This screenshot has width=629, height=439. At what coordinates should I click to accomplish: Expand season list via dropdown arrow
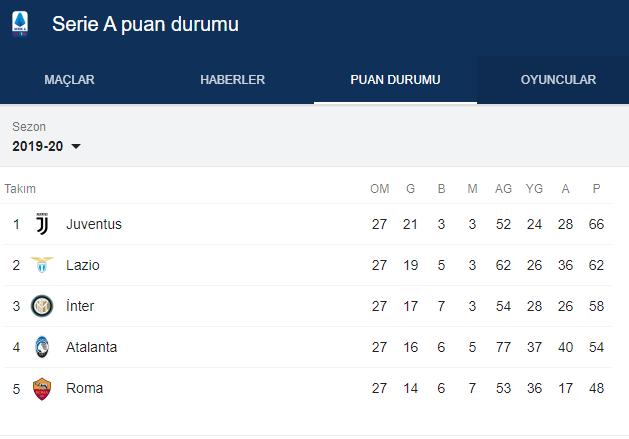coord(76,147)
